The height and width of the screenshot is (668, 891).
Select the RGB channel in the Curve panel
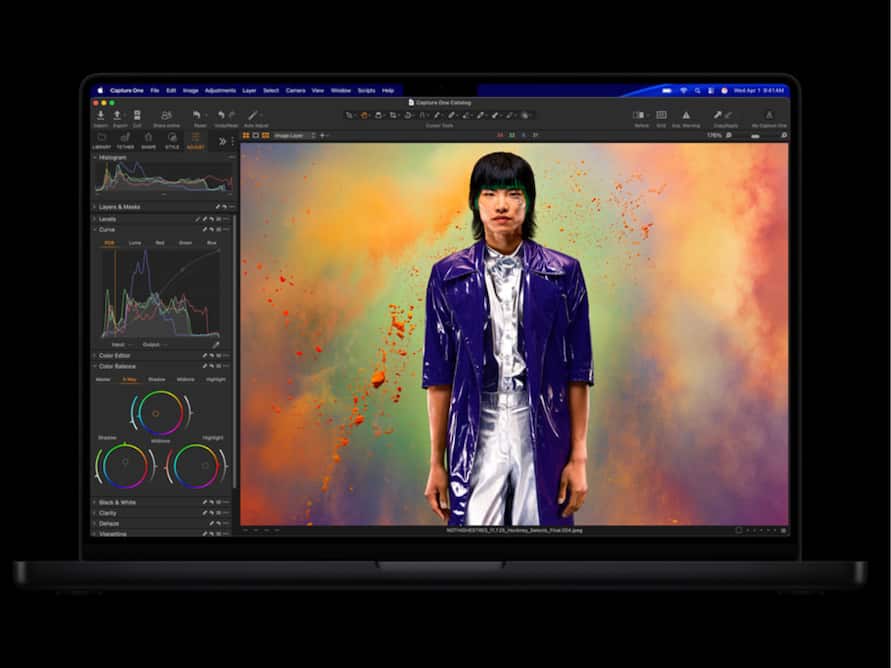109,242
